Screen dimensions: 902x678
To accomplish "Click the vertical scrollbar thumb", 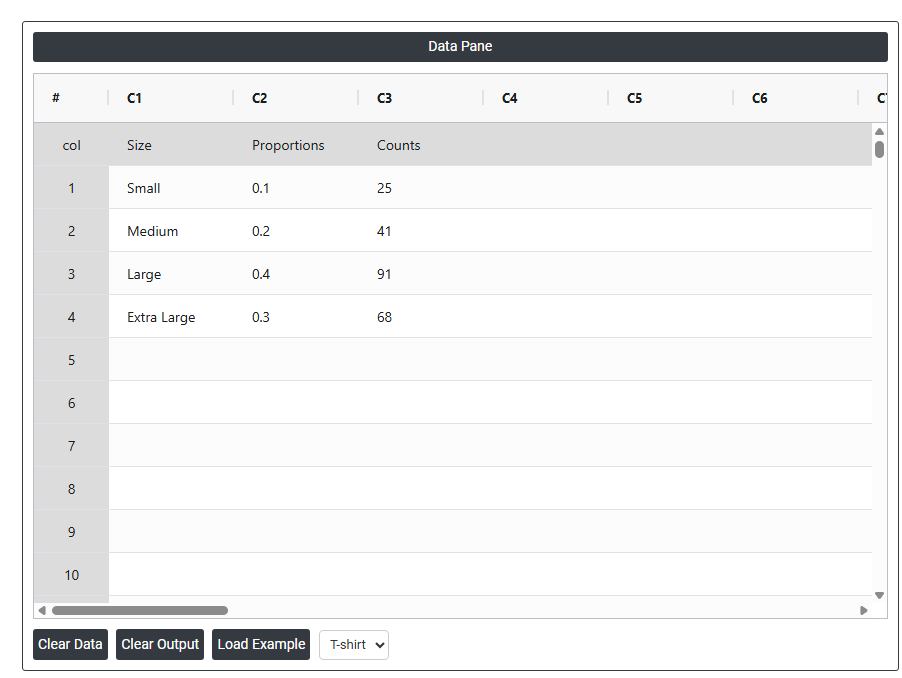I will 879,150.
